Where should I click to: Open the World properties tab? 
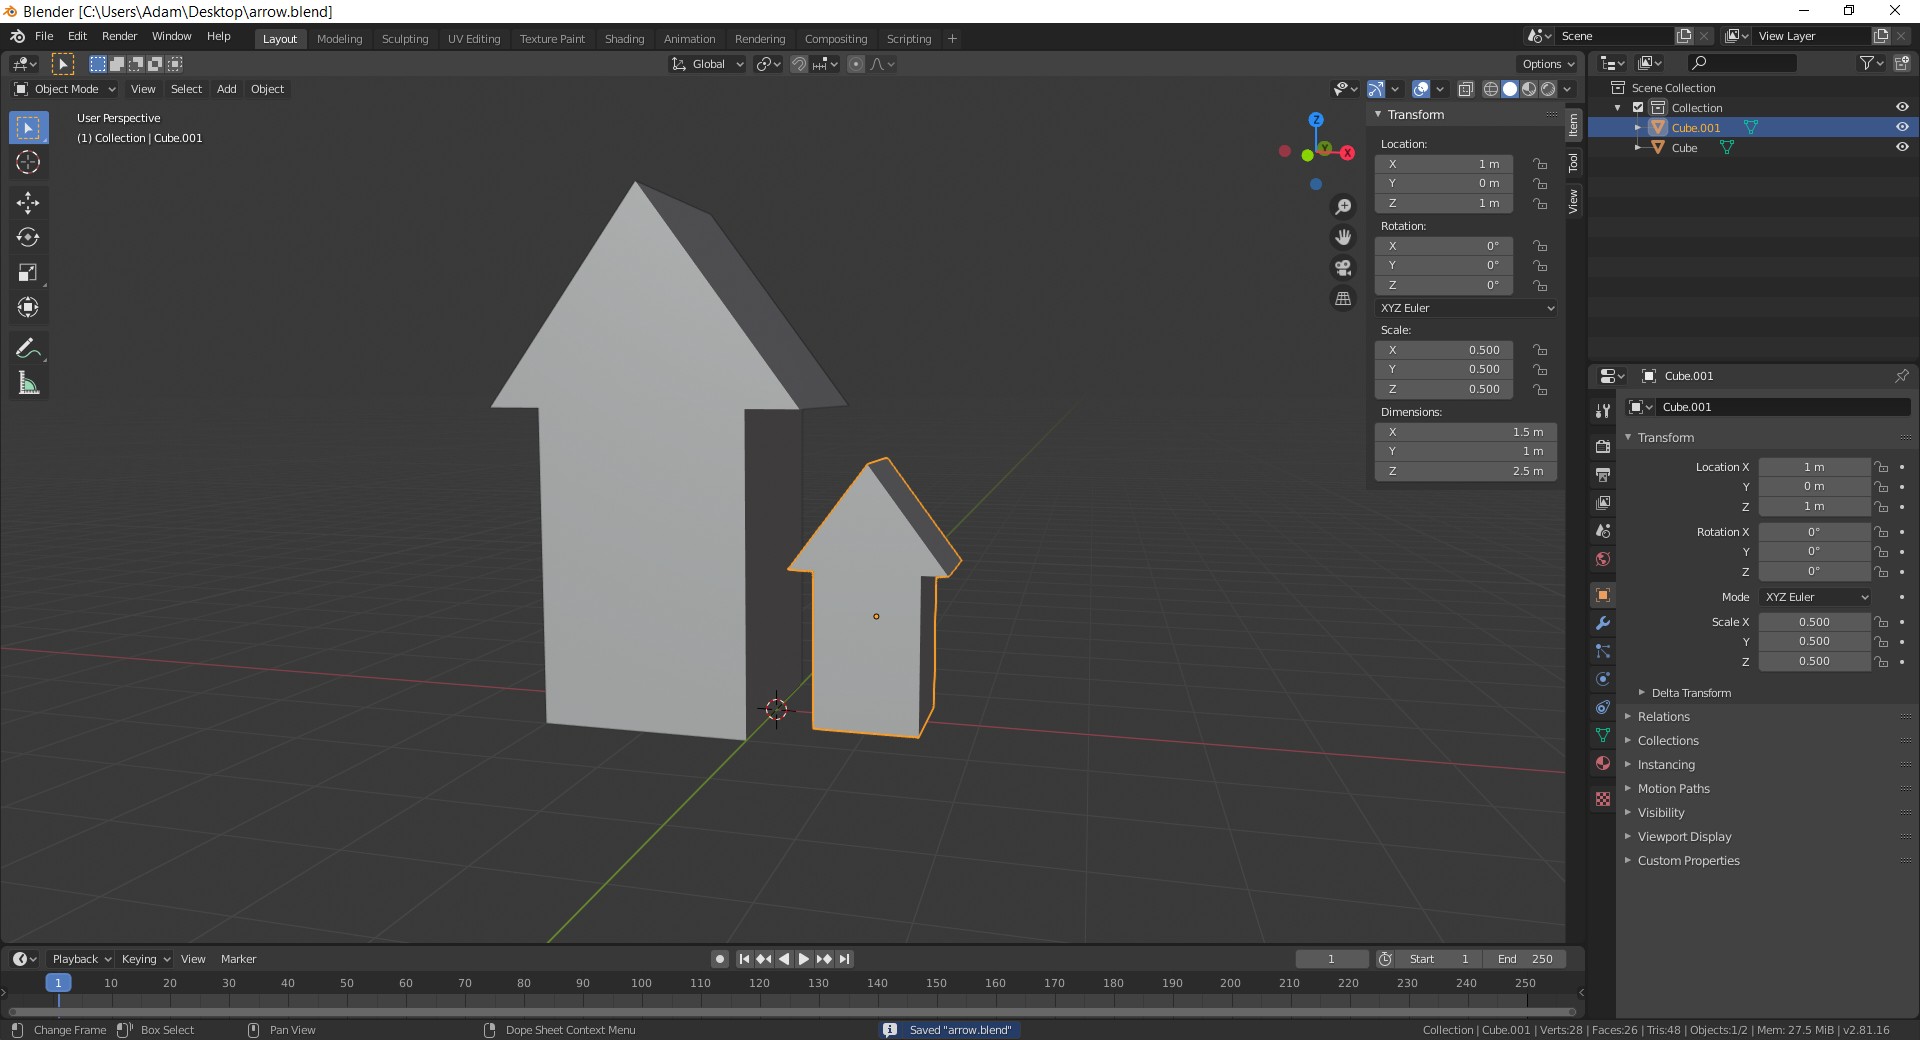[x=1602, y=559]
